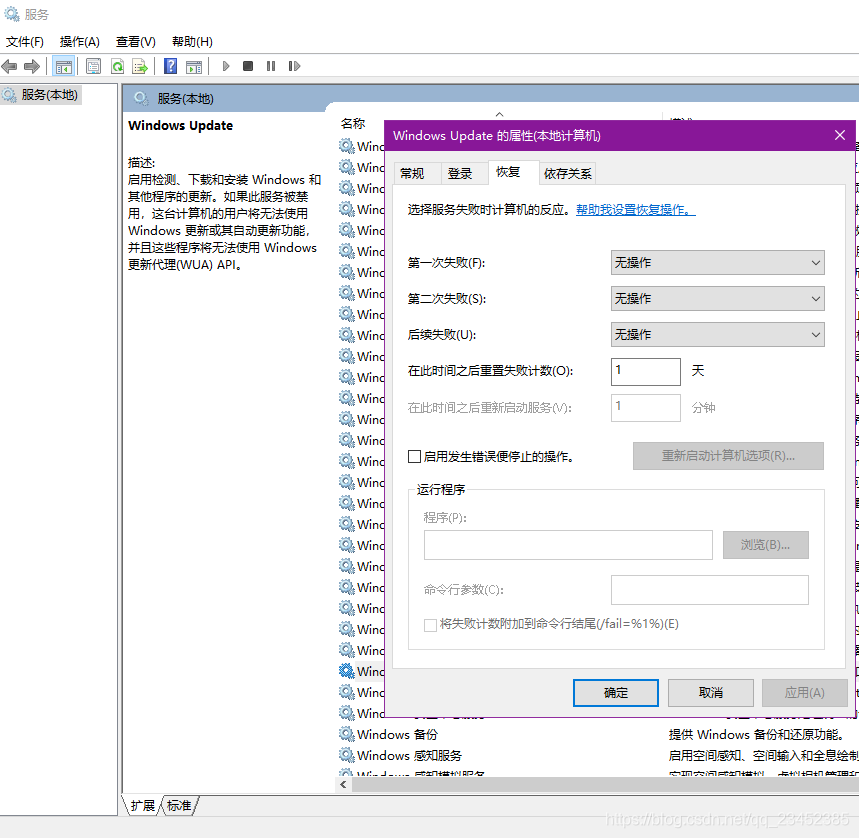Click the highlighted Windows Update service gear icon
Image resolution: width=859 pixels, height=838 pixels.
347,671
